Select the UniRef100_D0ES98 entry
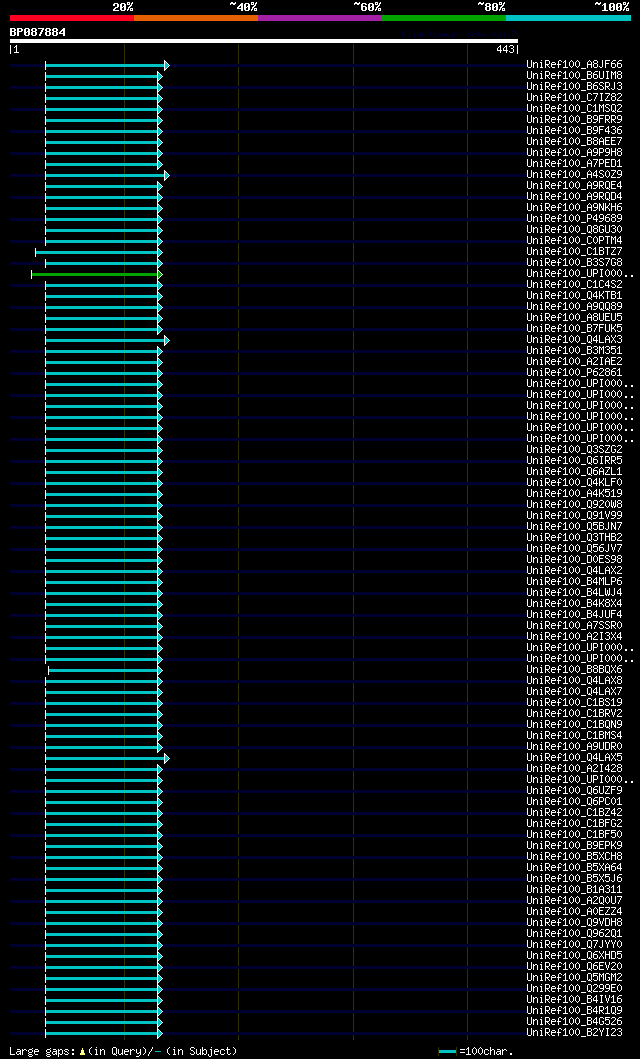Image resolution: width=640 pixels, height=1059 pixels. 575,559
